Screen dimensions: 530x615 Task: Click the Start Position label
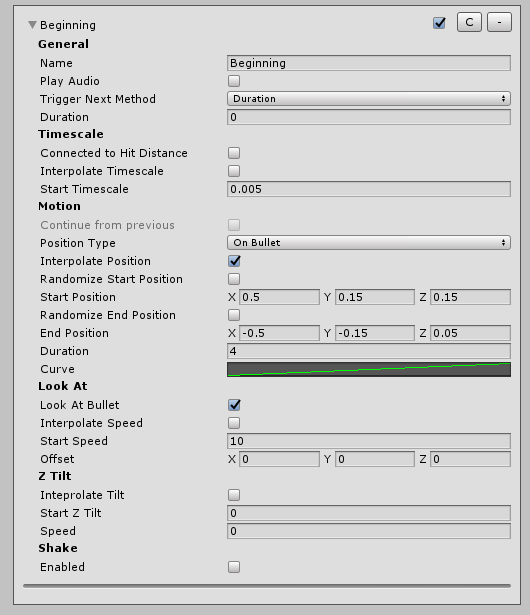[78, 297]
